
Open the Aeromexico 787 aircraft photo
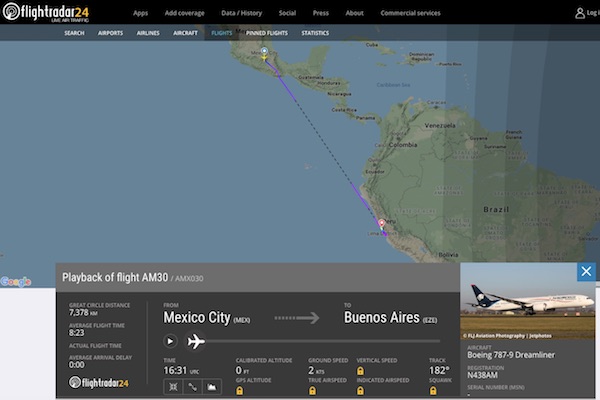point(528,300)
